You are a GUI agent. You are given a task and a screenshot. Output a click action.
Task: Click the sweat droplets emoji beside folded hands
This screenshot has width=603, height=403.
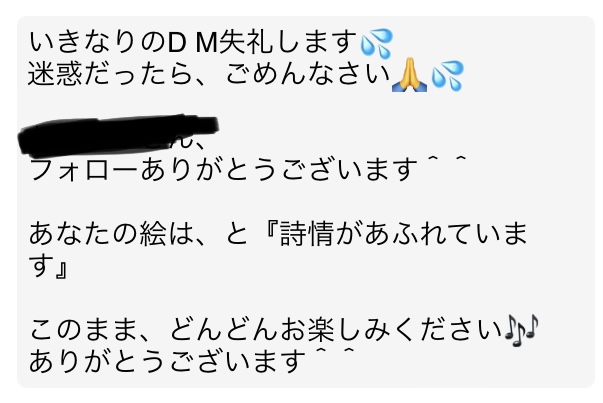click(447, 75)
